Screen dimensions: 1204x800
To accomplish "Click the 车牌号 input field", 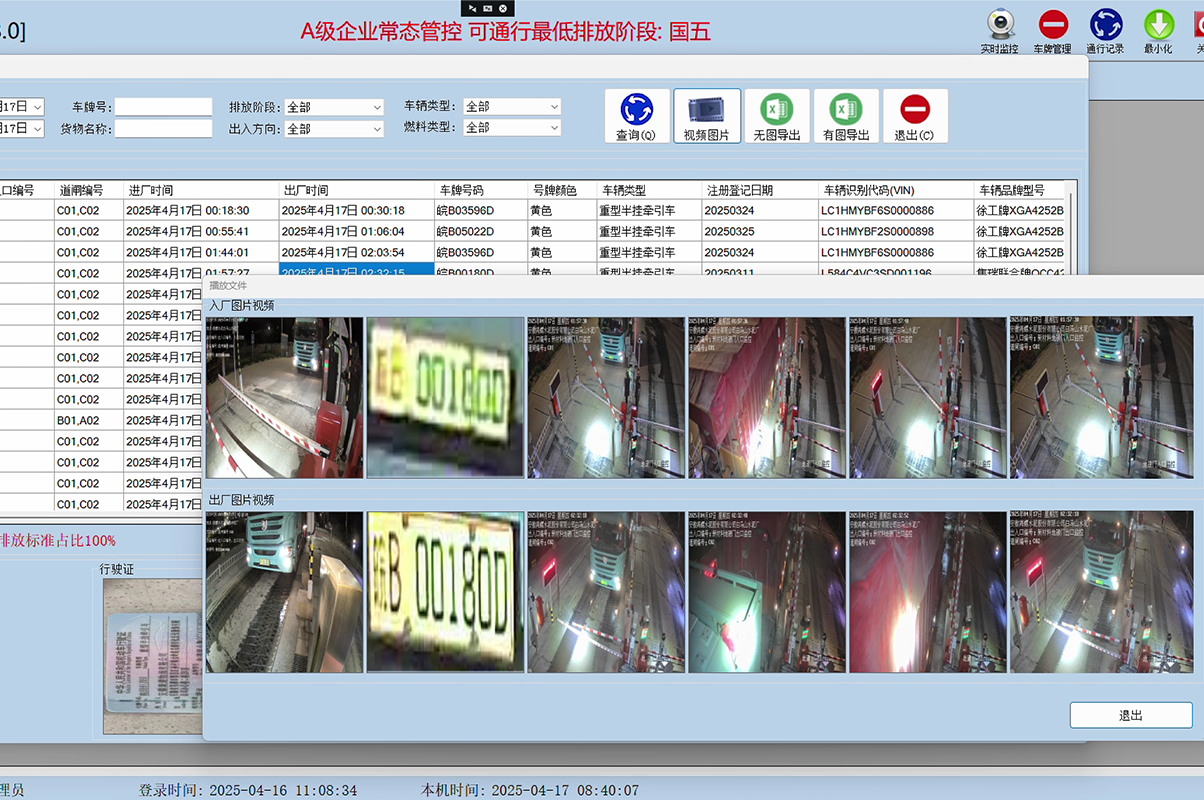I will pos(164,107).
